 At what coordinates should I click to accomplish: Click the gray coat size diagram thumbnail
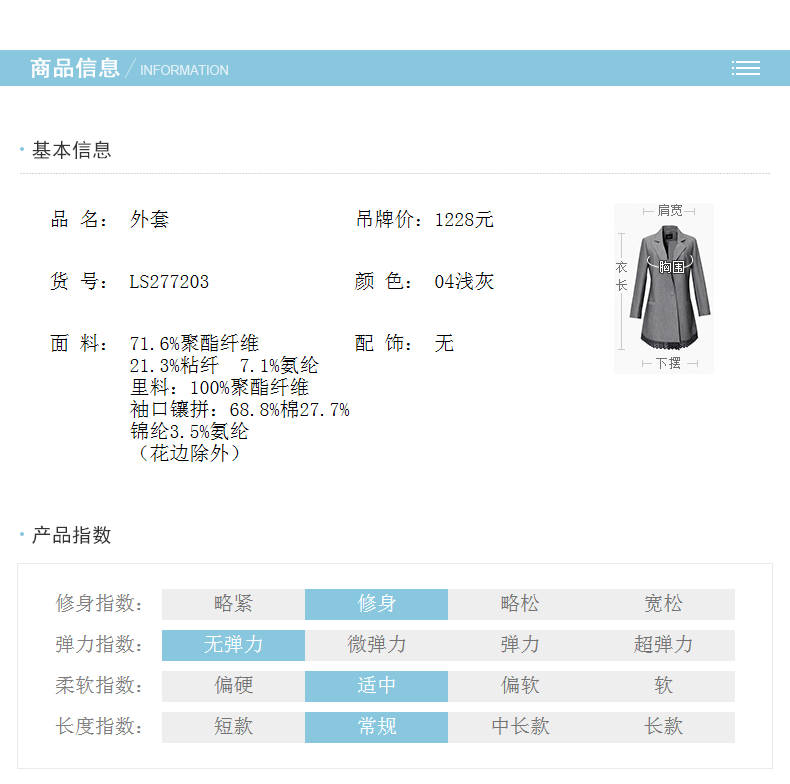point(663,288)
